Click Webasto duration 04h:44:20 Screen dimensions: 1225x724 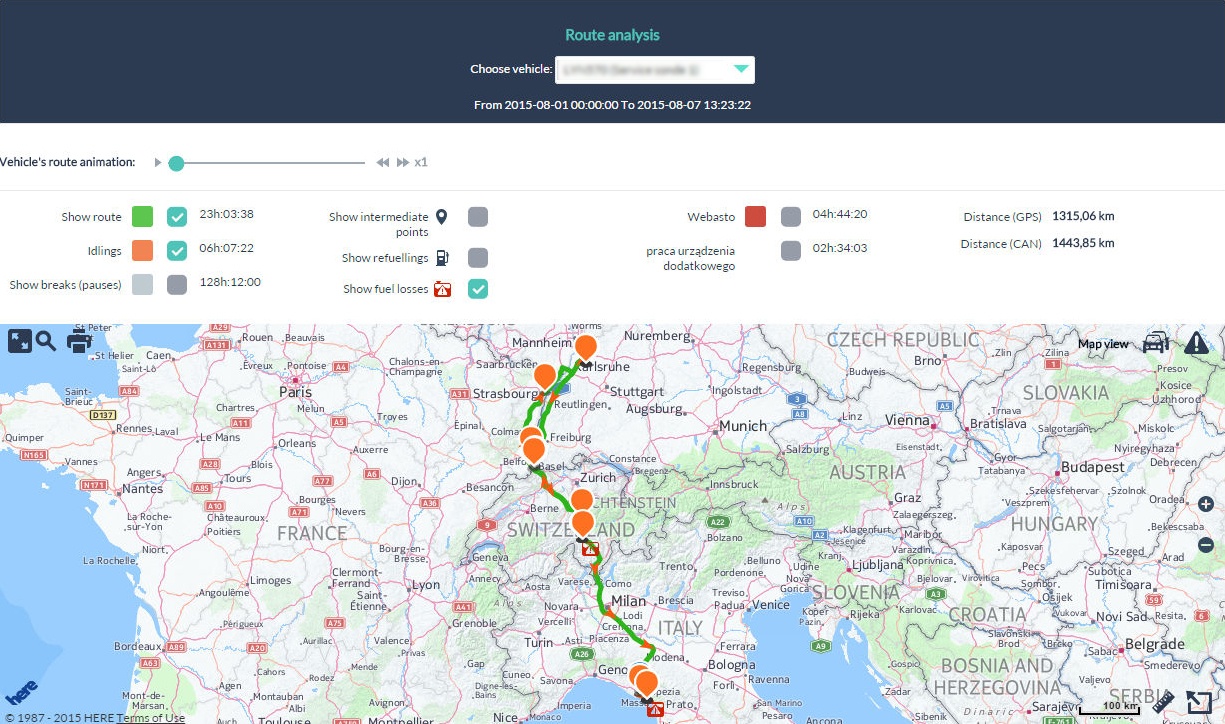[840, 214]
